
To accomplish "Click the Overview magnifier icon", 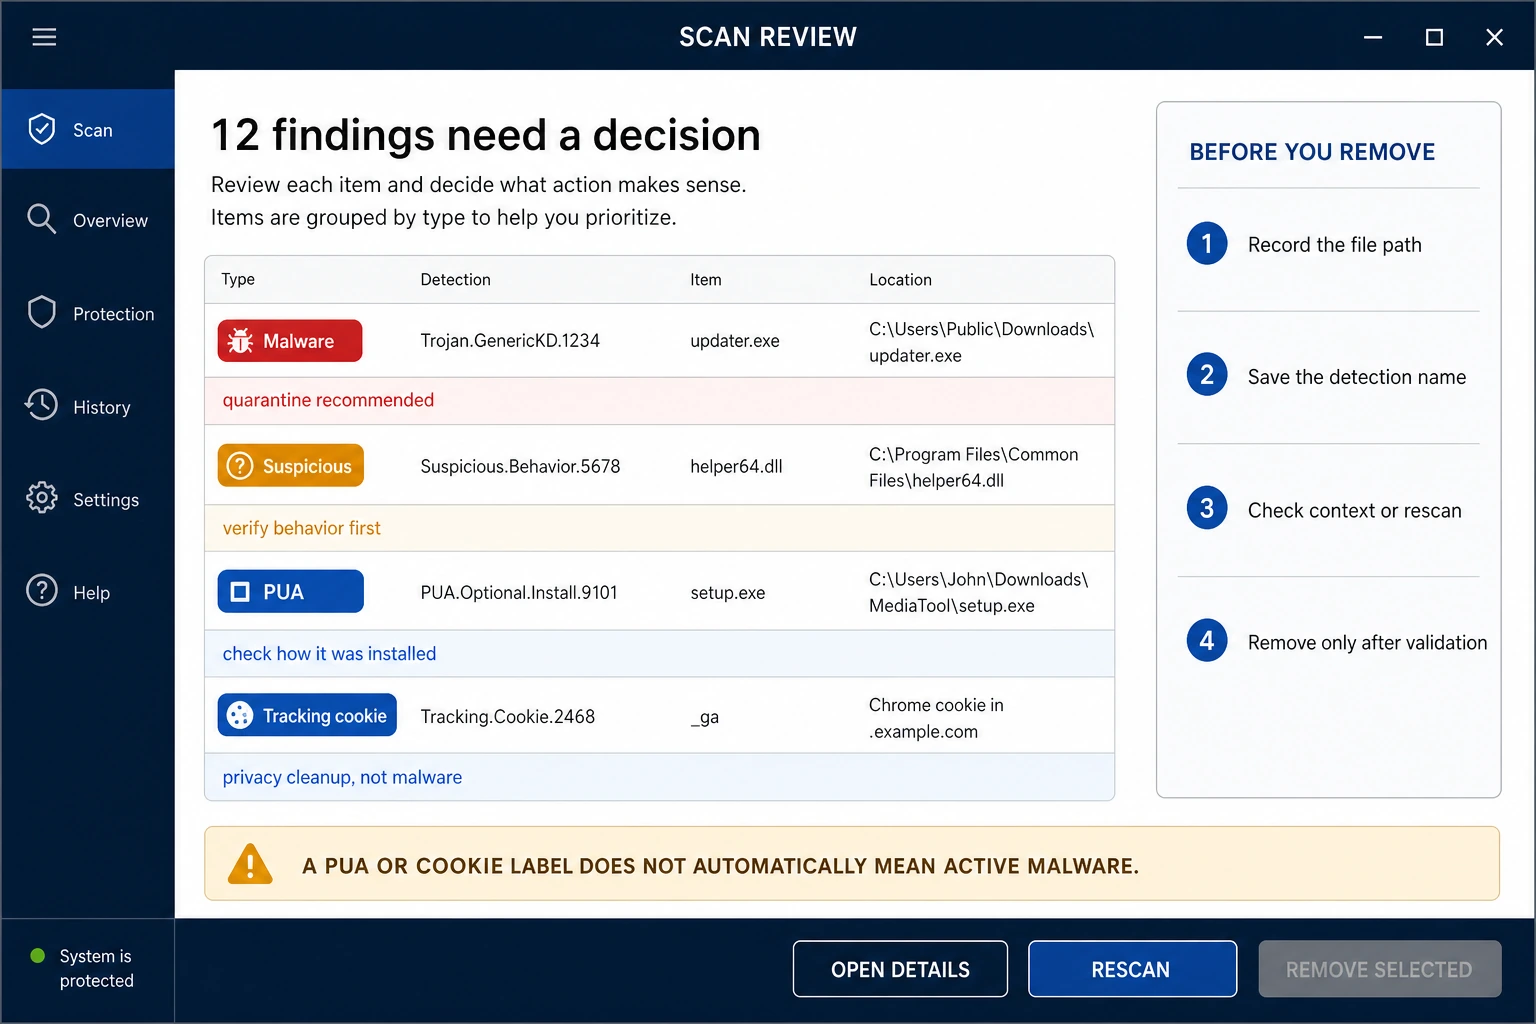I will pos(41,219).
